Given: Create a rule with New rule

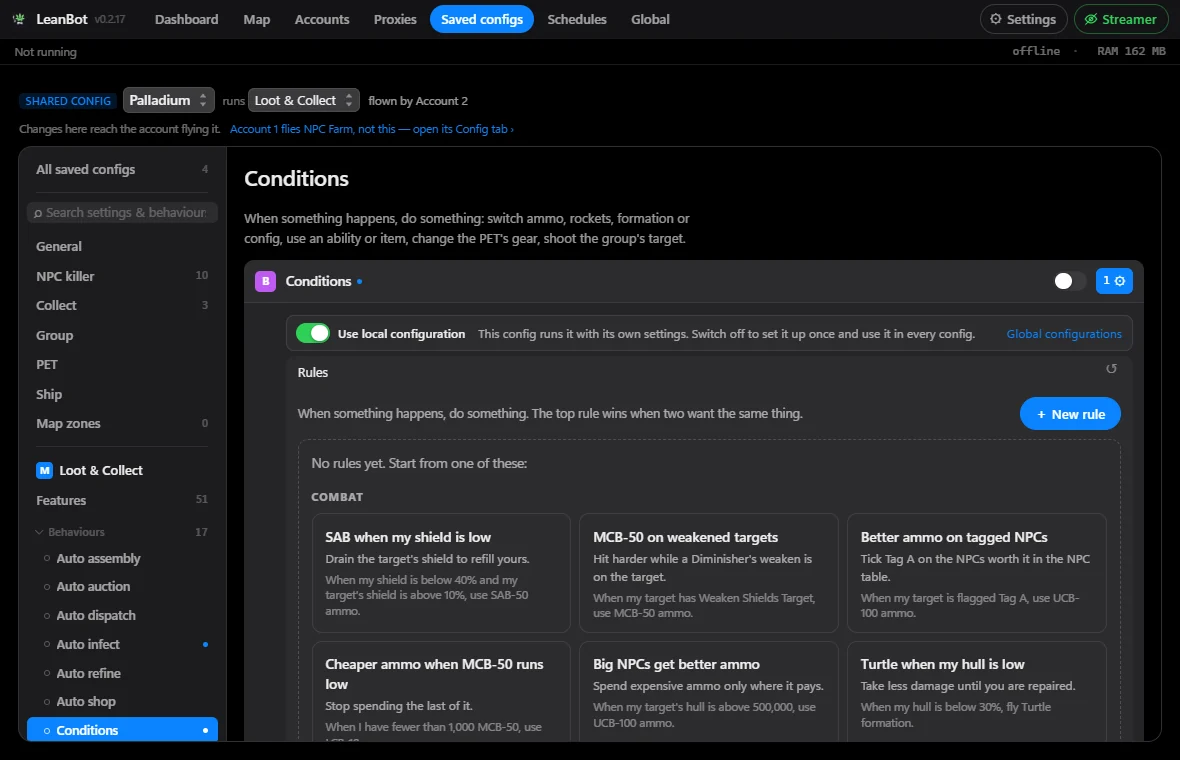Looking at the screenshot, I should [x=1070, y=414].
